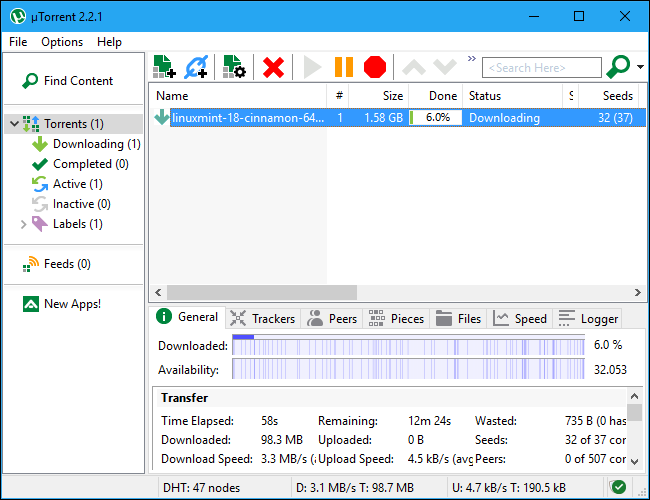Click the Create New Torrent icon
This screenshot has width=650, height=500.
(x=234, y=67)
